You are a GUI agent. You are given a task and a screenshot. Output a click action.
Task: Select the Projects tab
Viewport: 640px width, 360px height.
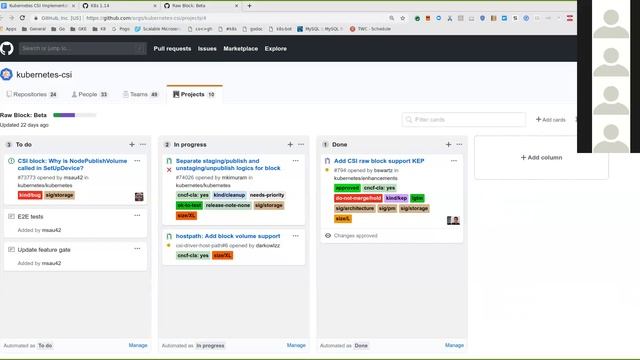click(194, 94)
